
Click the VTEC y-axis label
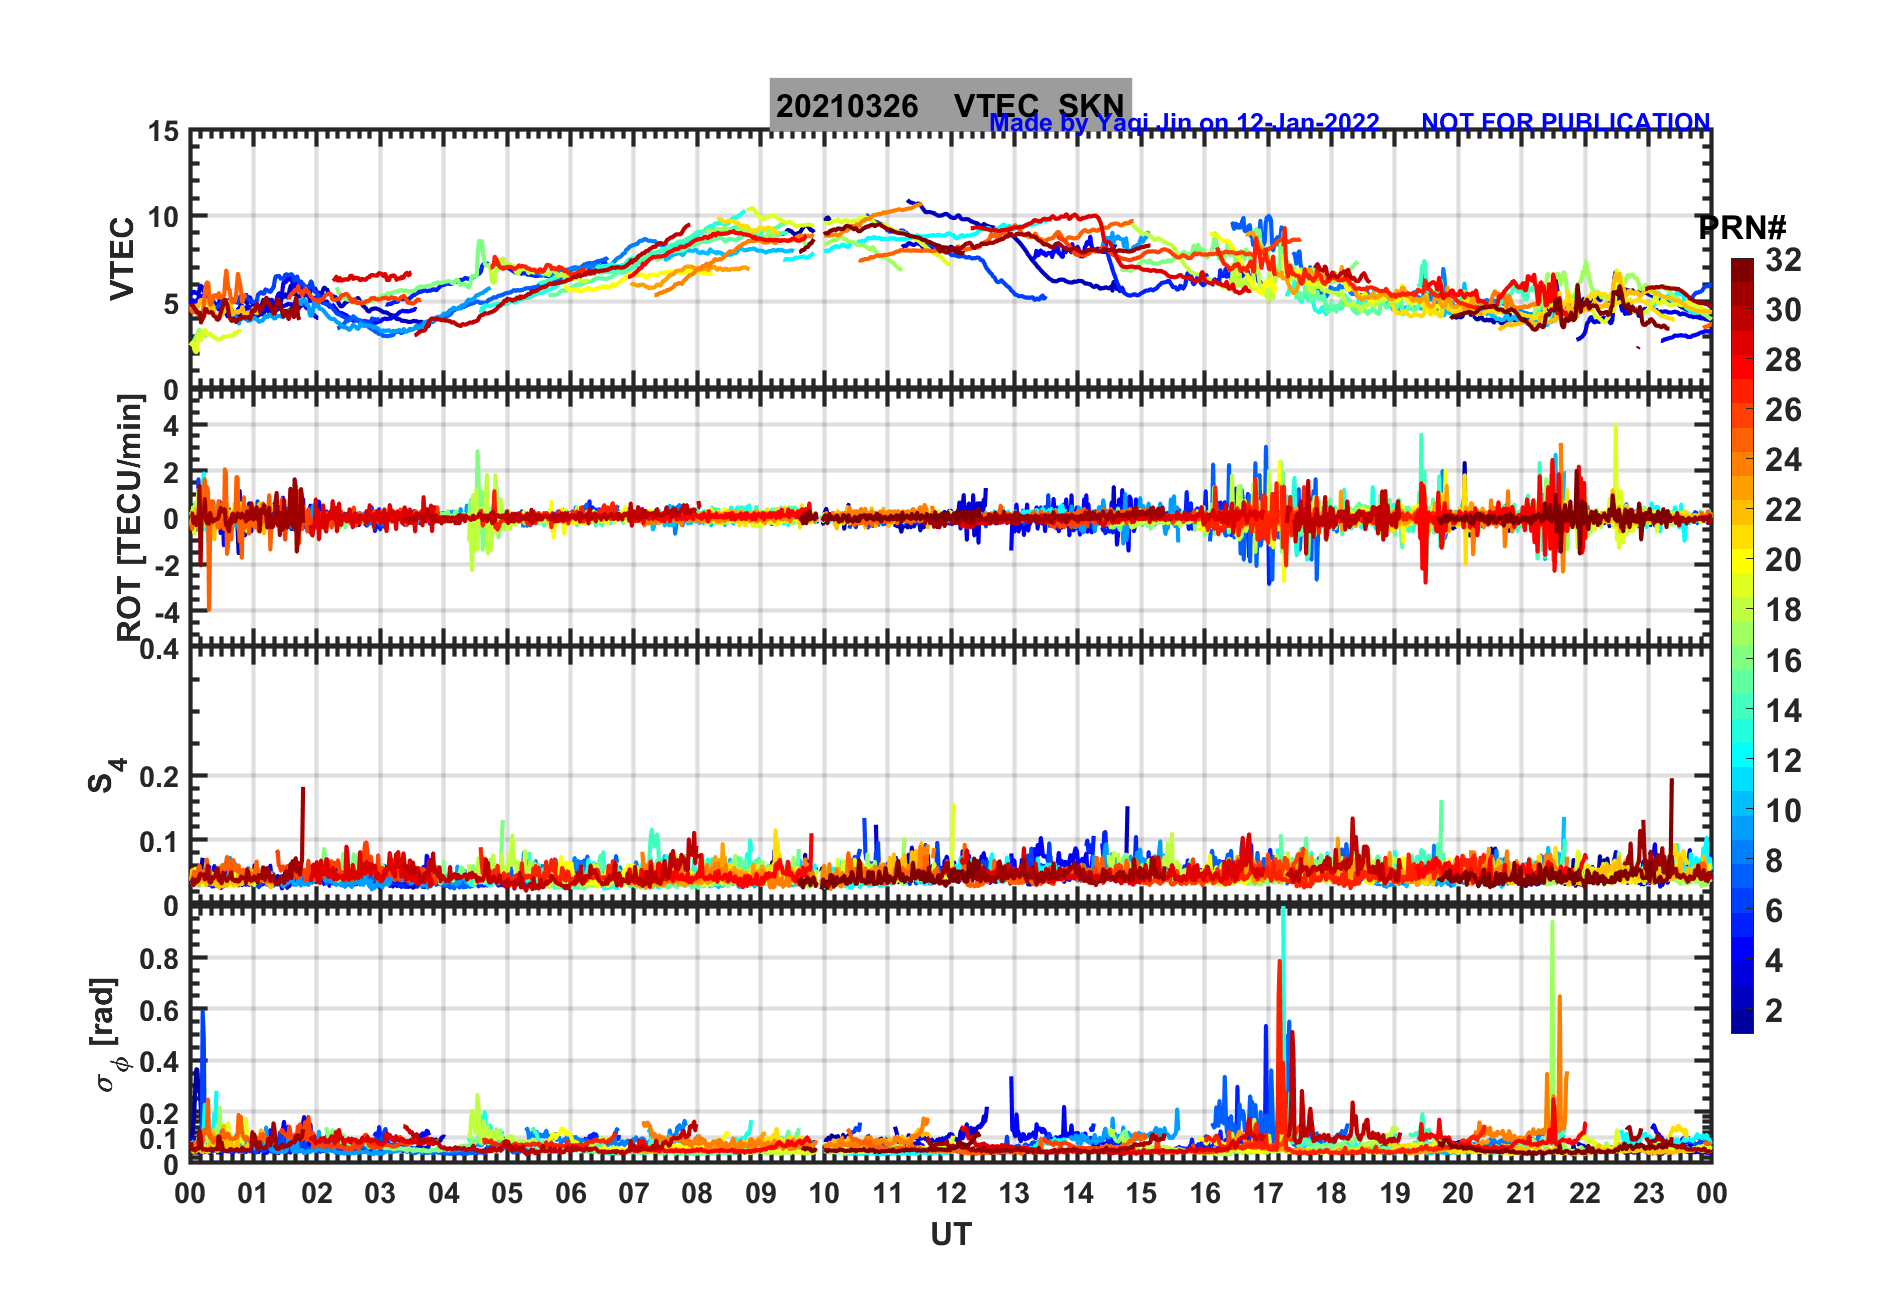(122, 259)
